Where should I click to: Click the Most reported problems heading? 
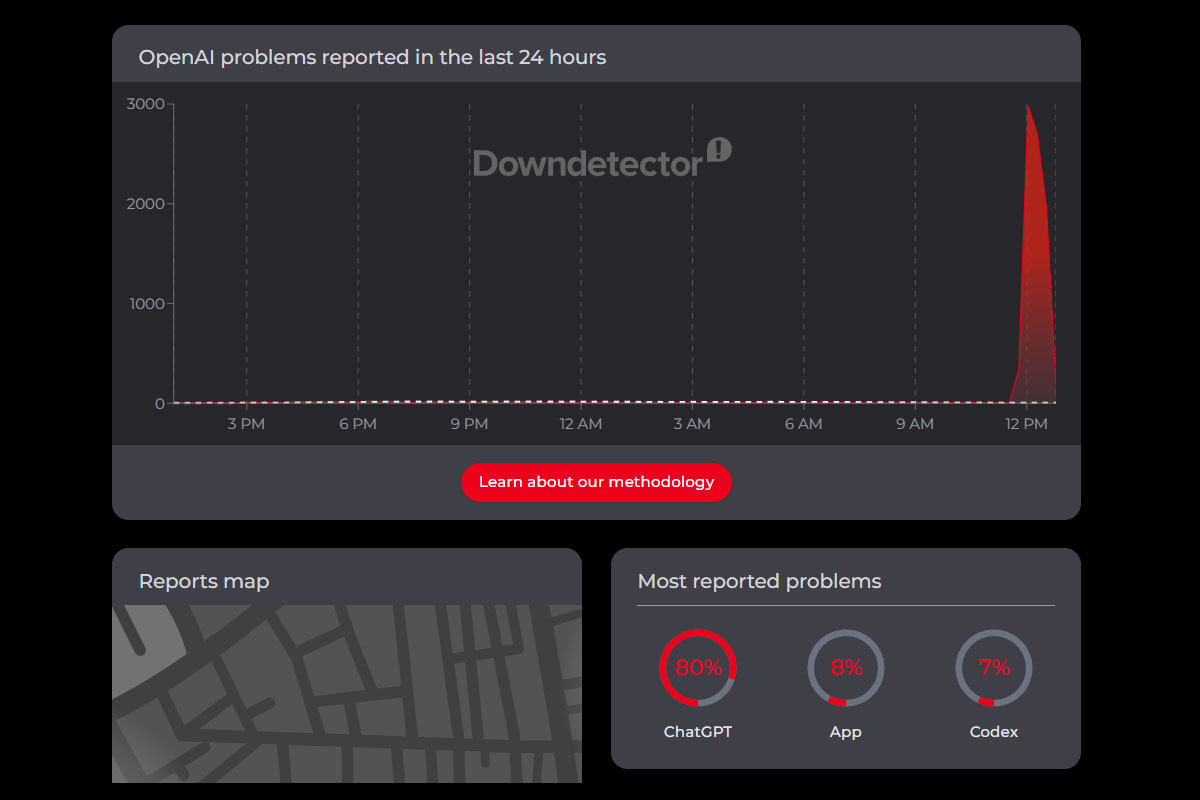tap(759, 581)
